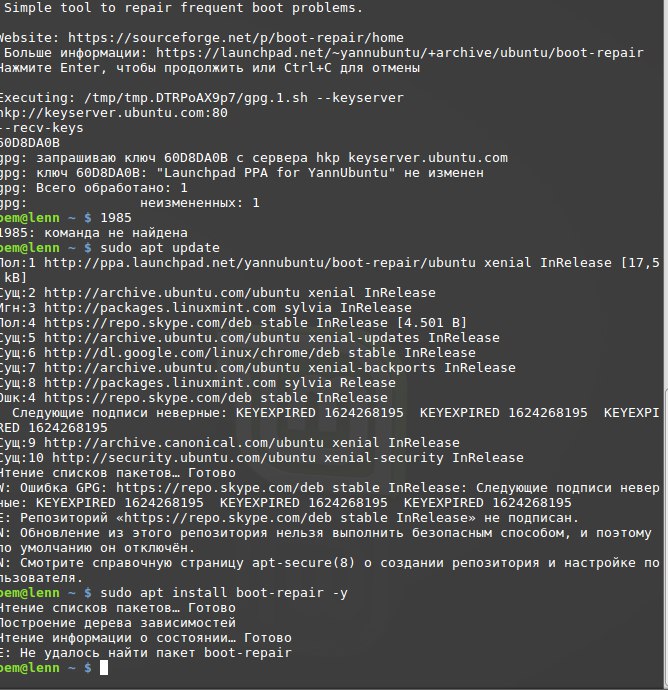
Task: Click the standalone key ID 60D8DA0B line
Action: tap(30, 142)
